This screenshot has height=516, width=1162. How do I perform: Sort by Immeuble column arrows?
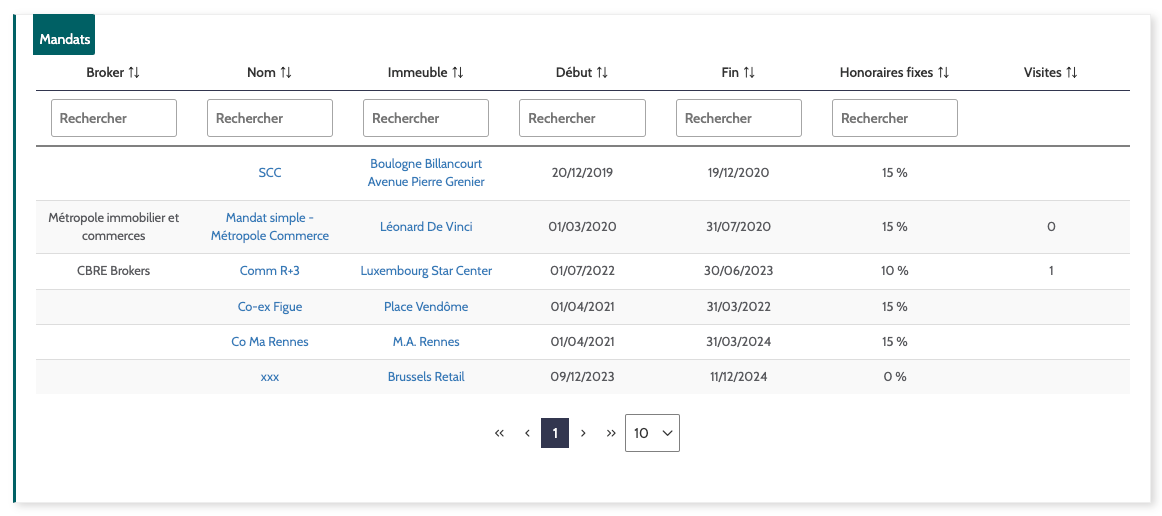458,73
